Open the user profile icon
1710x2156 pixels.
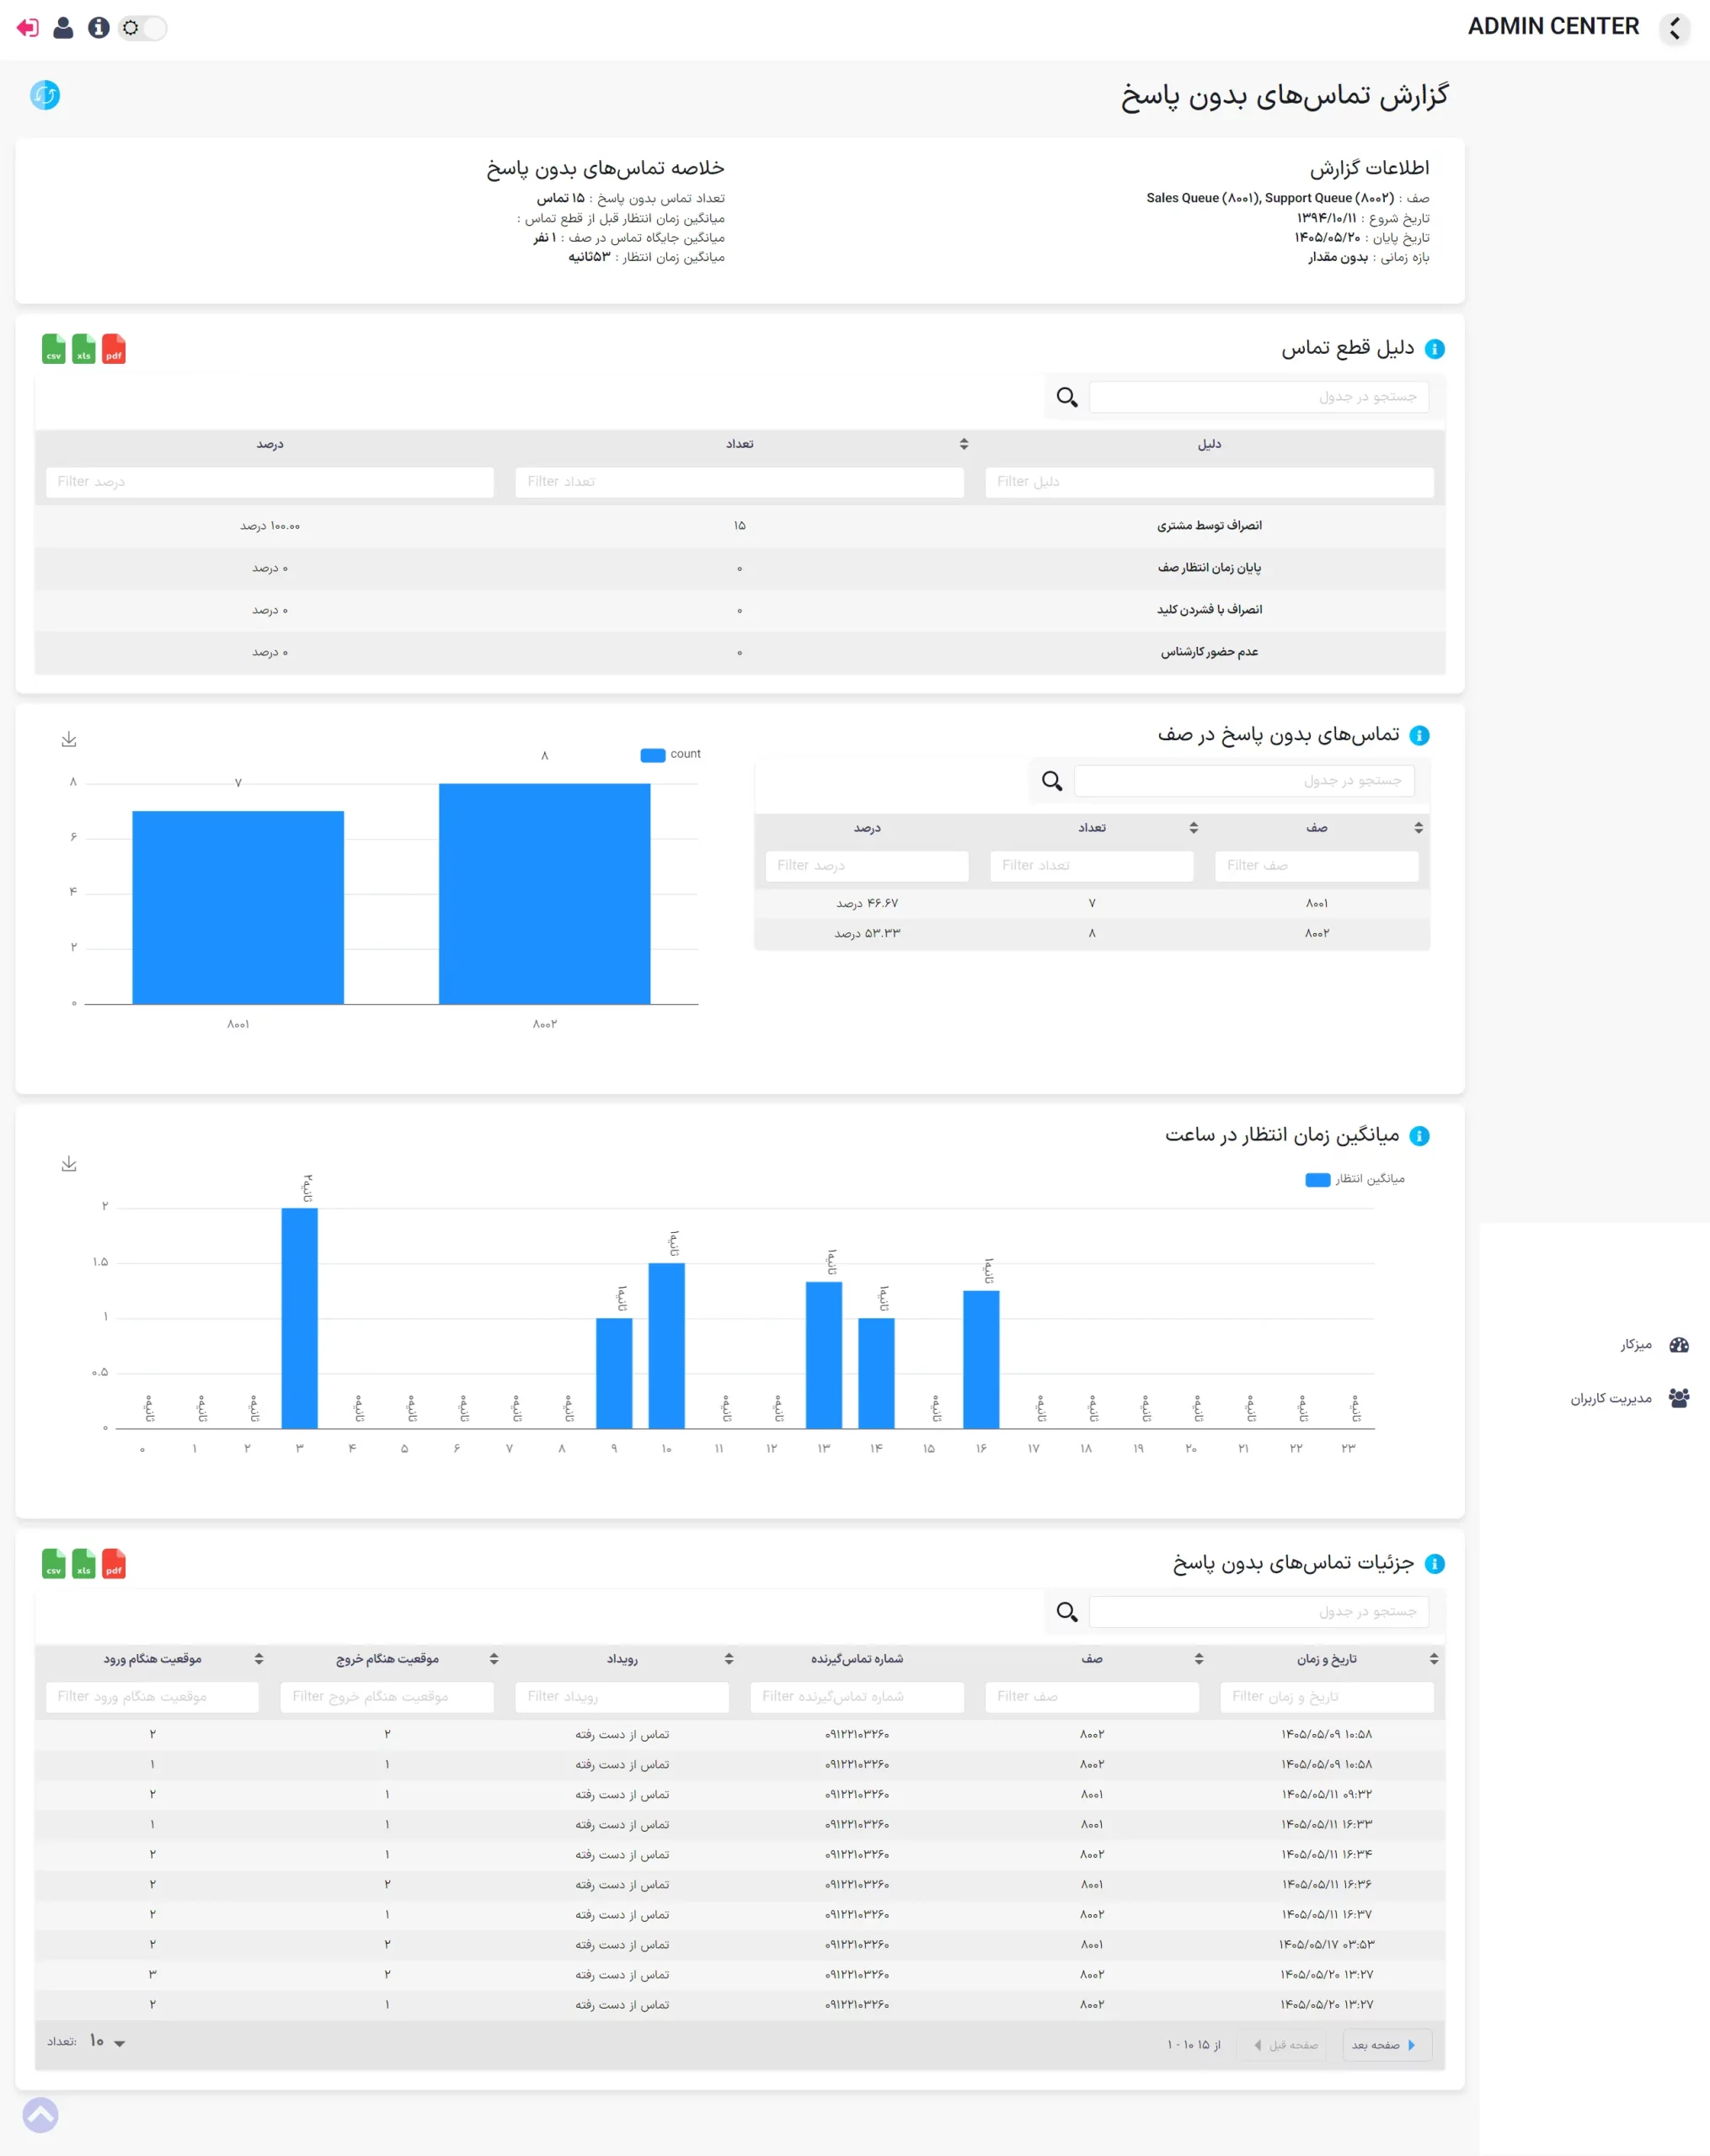[x=63, y=28]
